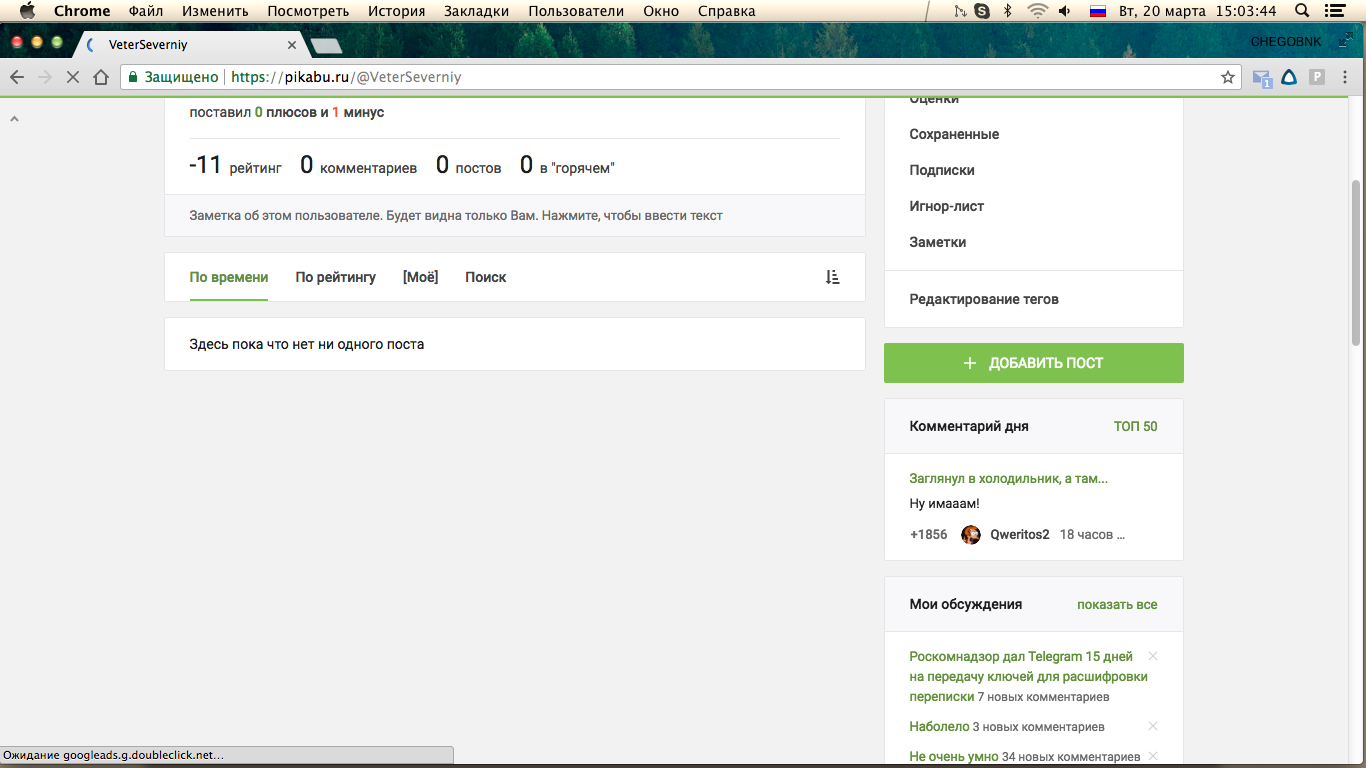Open the Russian flag input source menu
This screenshot has width=1366, height=768.
(x=1098, y=11)
